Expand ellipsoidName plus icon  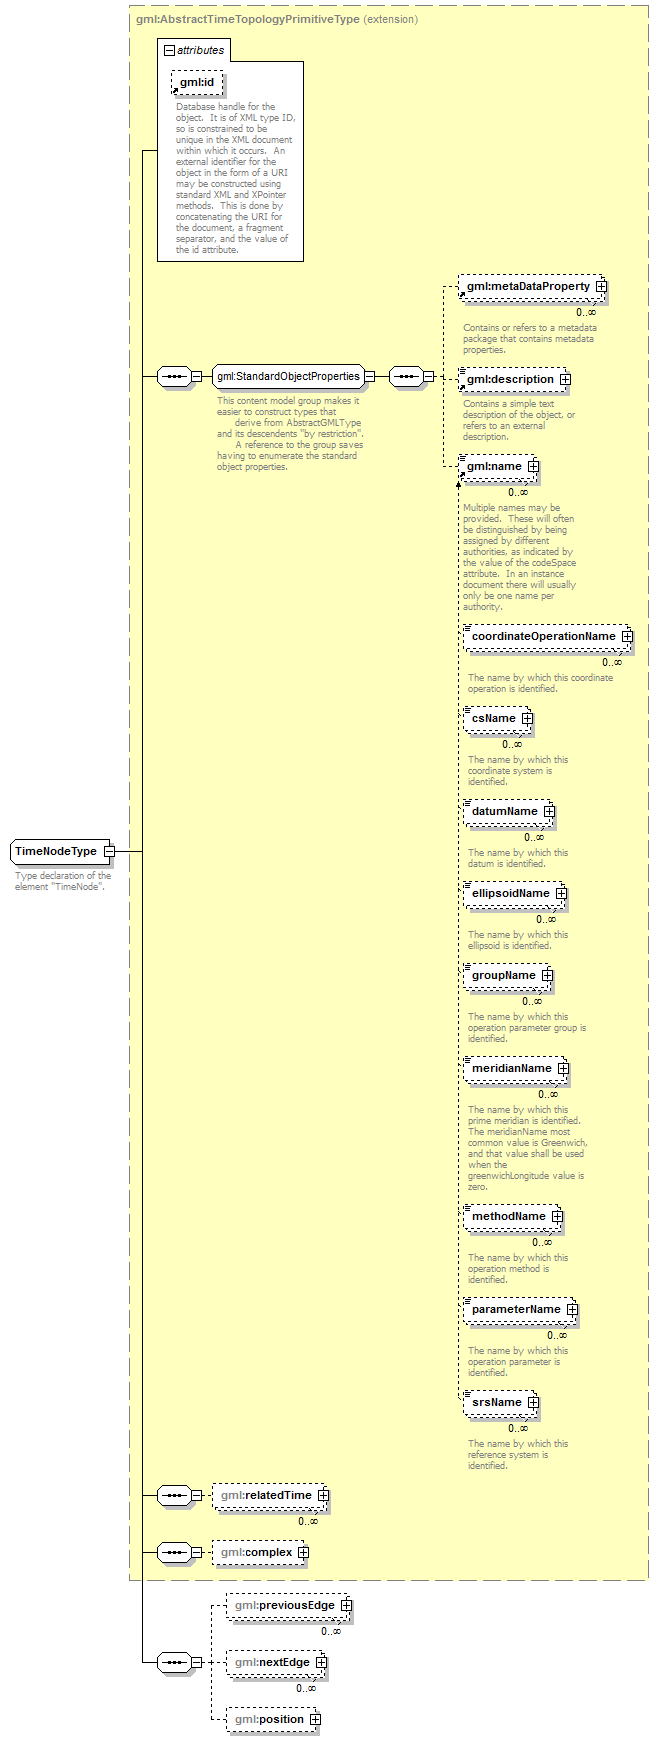tap(561, 893)
